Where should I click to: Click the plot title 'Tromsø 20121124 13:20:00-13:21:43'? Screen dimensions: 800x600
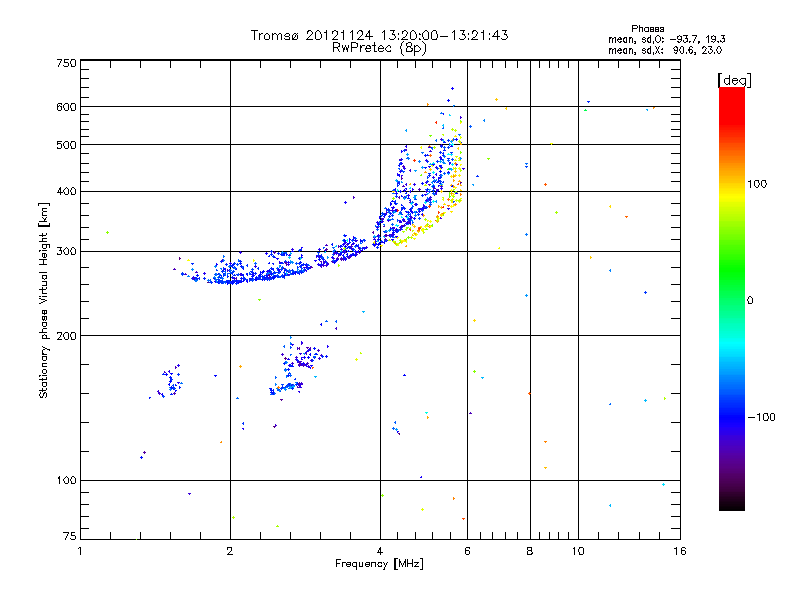click(x=379, y=35)
